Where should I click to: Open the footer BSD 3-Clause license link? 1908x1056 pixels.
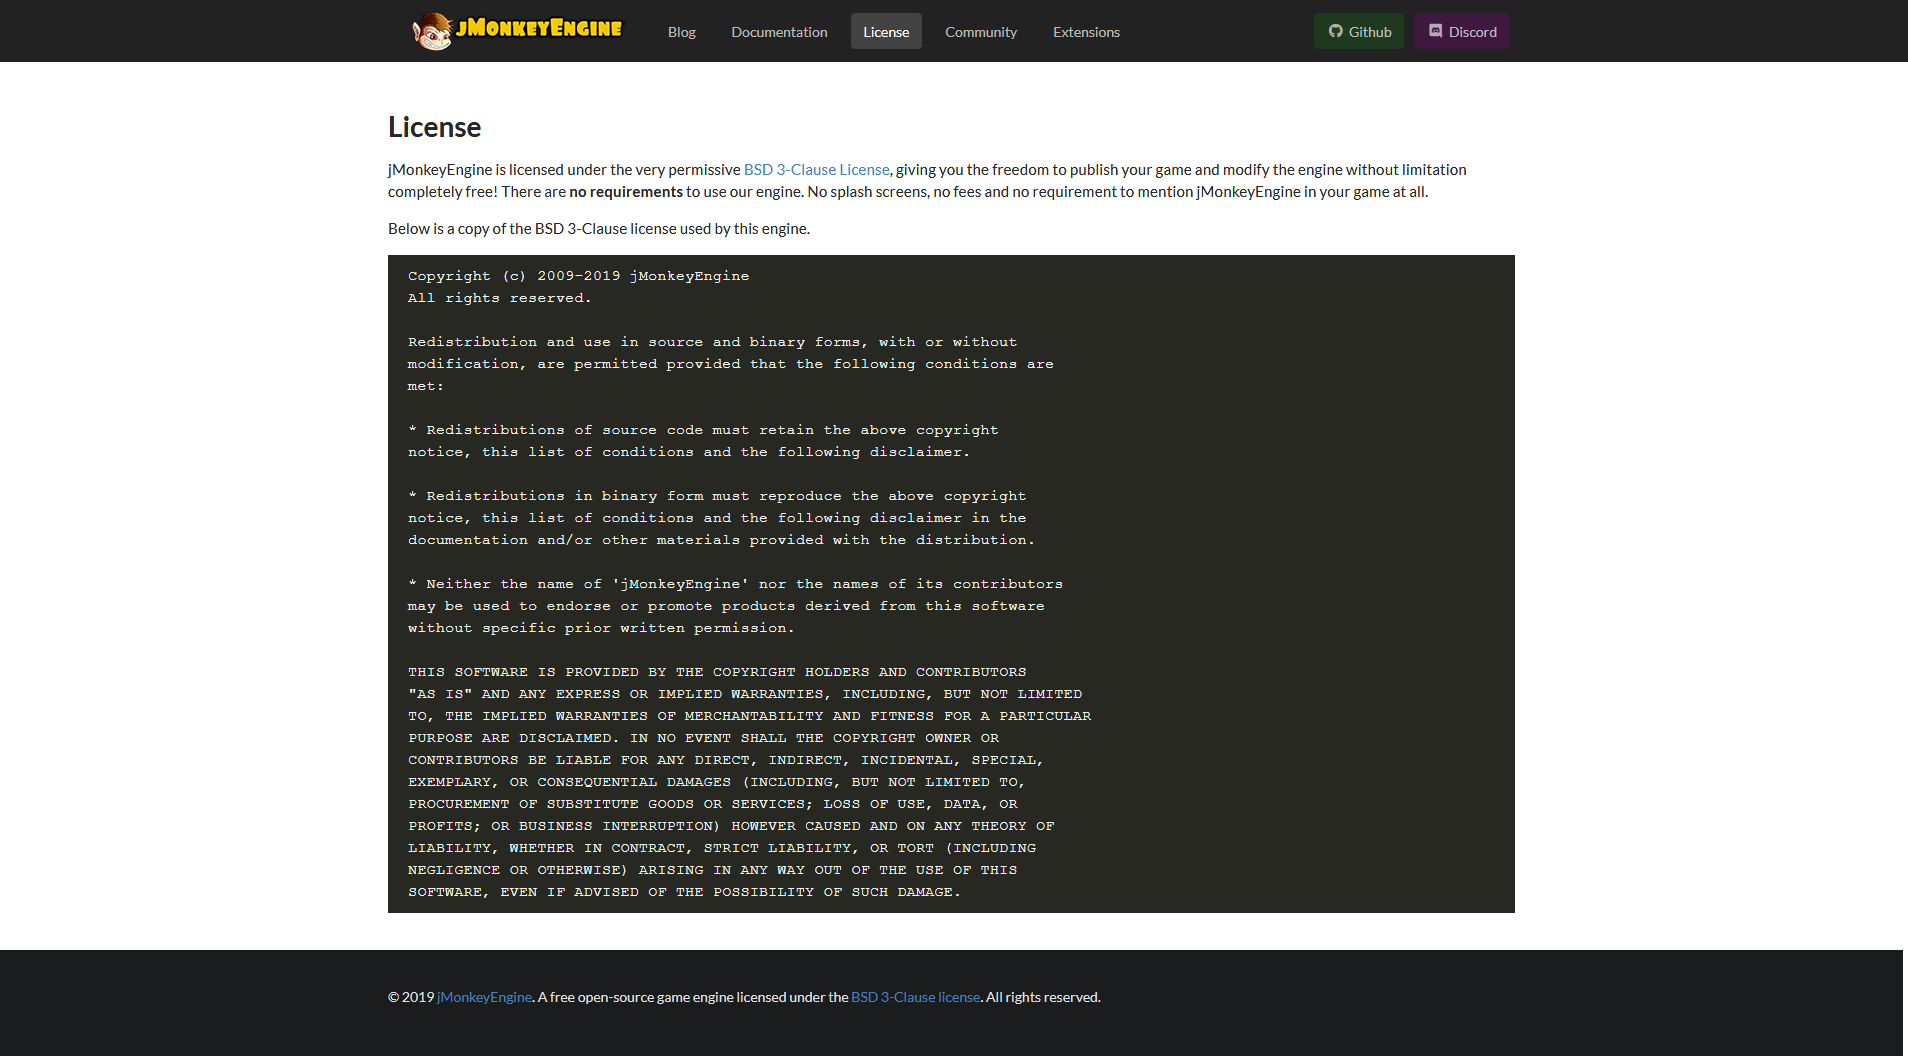(915, 997)
